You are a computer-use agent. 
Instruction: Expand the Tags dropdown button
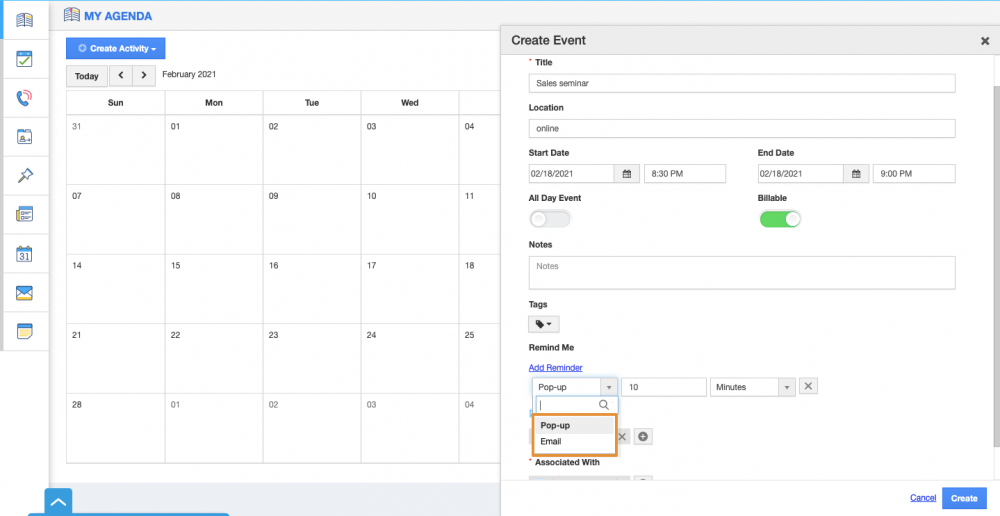543,324
